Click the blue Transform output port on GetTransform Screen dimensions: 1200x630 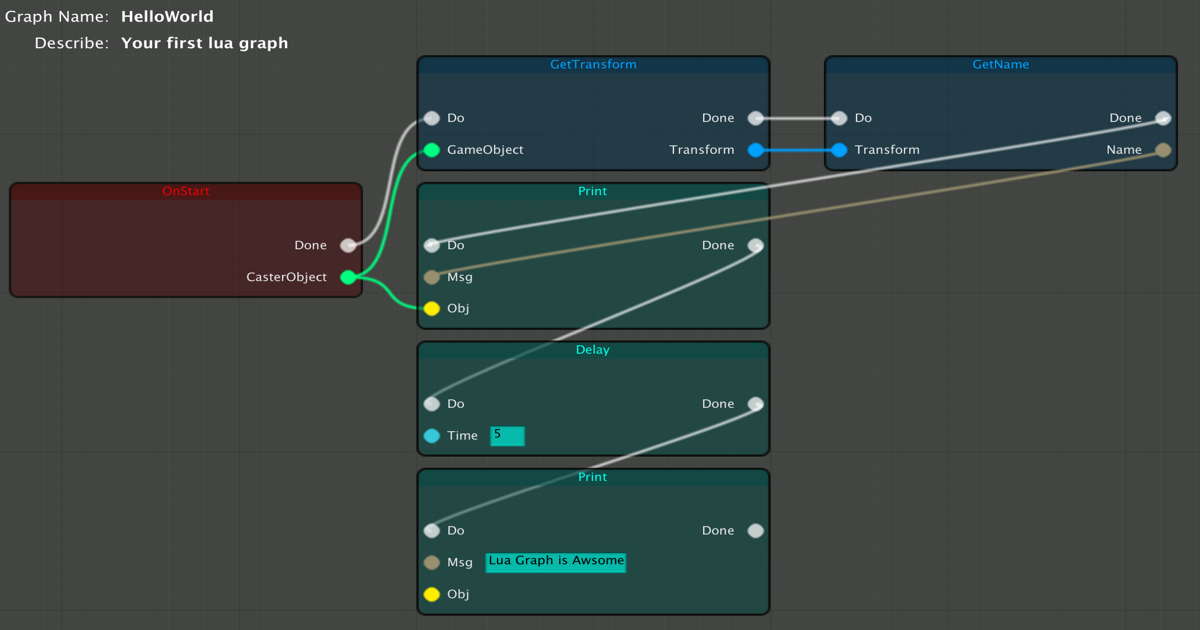[x=756, y=150]
